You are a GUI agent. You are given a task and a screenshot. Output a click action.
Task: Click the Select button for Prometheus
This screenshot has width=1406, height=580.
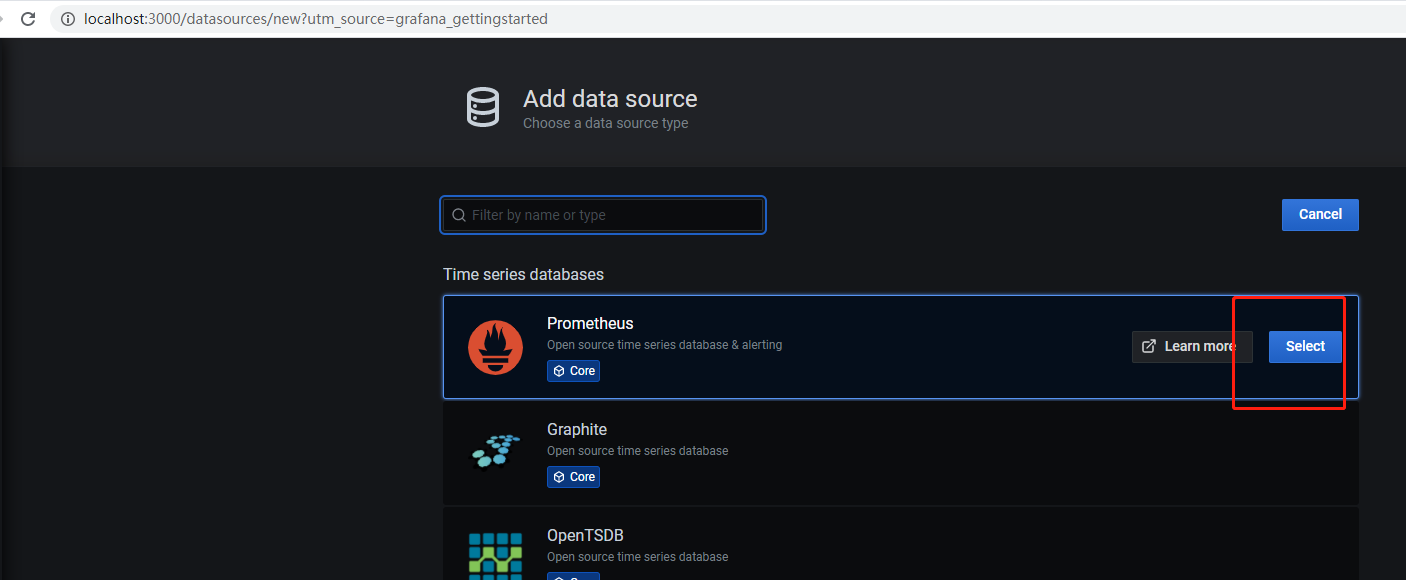[x=1305, y=346]
